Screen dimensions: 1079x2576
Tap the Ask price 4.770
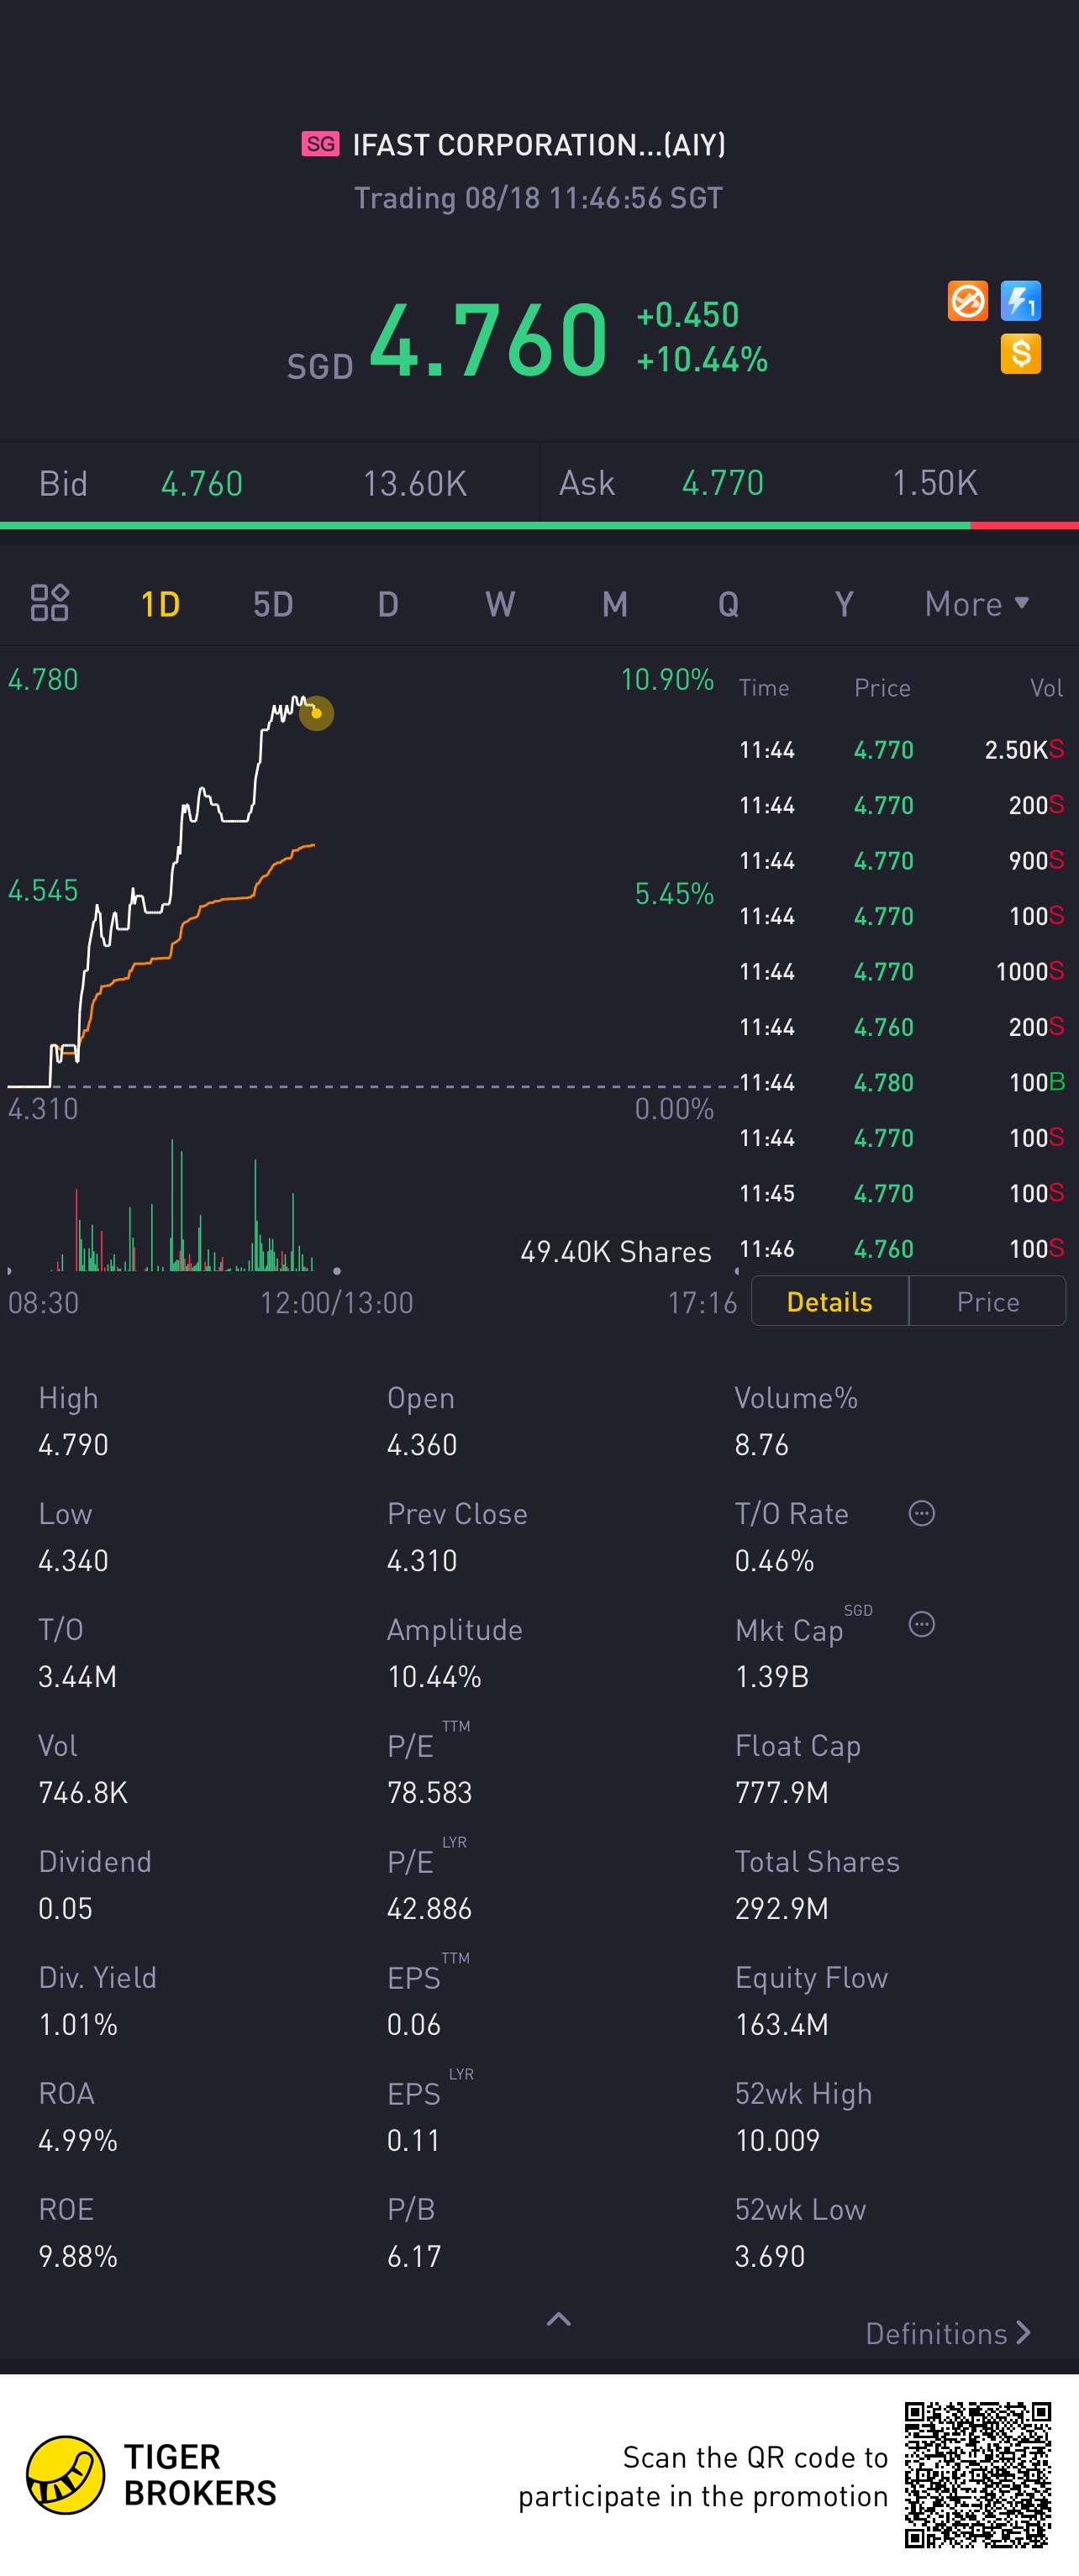[722, 484]
